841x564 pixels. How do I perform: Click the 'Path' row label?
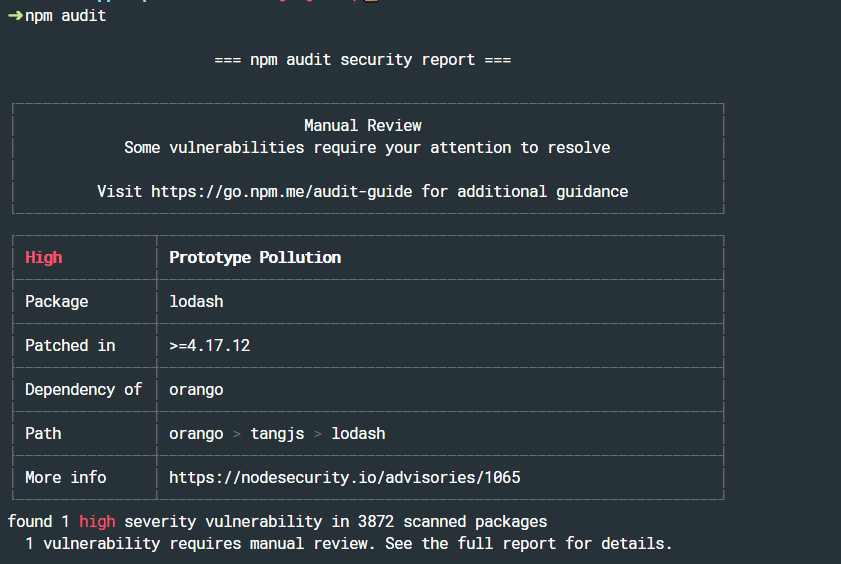[43, 433]
